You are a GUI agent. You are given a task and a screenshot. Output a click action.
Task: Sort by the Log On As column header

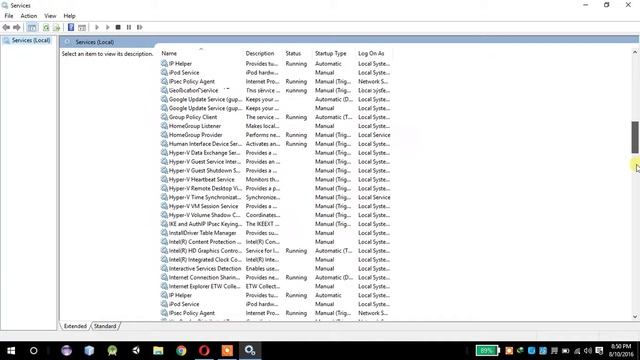coord(373,53)
